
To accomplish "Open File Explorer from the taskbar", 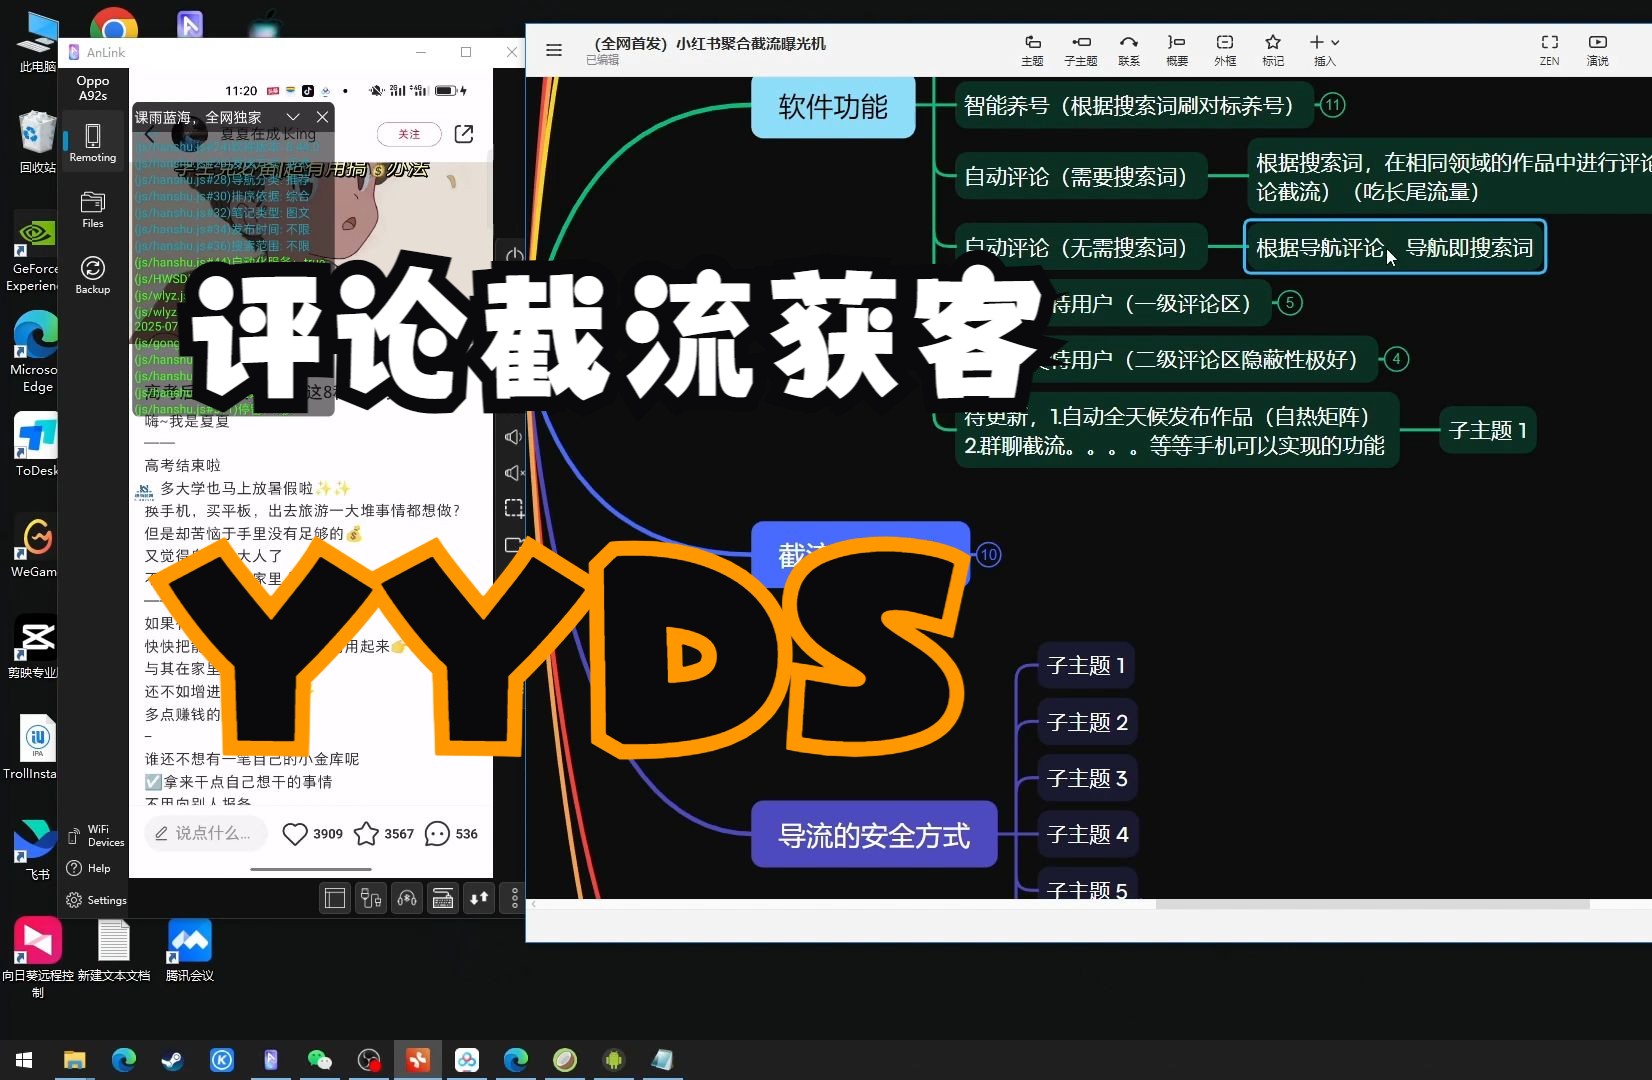I will (x=75, y=1060).
